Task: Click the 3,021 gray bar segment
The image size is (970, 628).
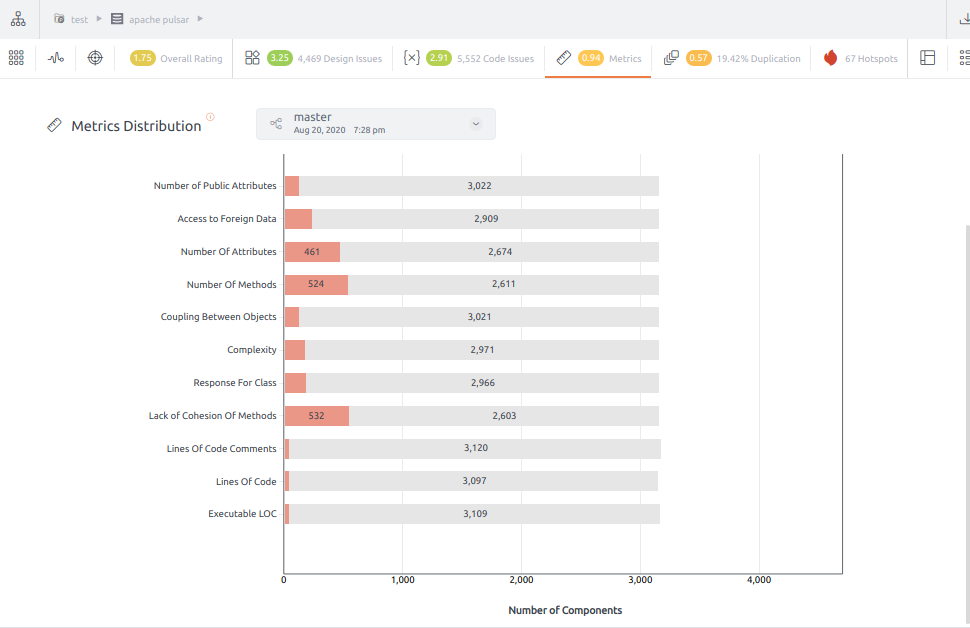Action: pyautogui.click(x=479, y=317)
